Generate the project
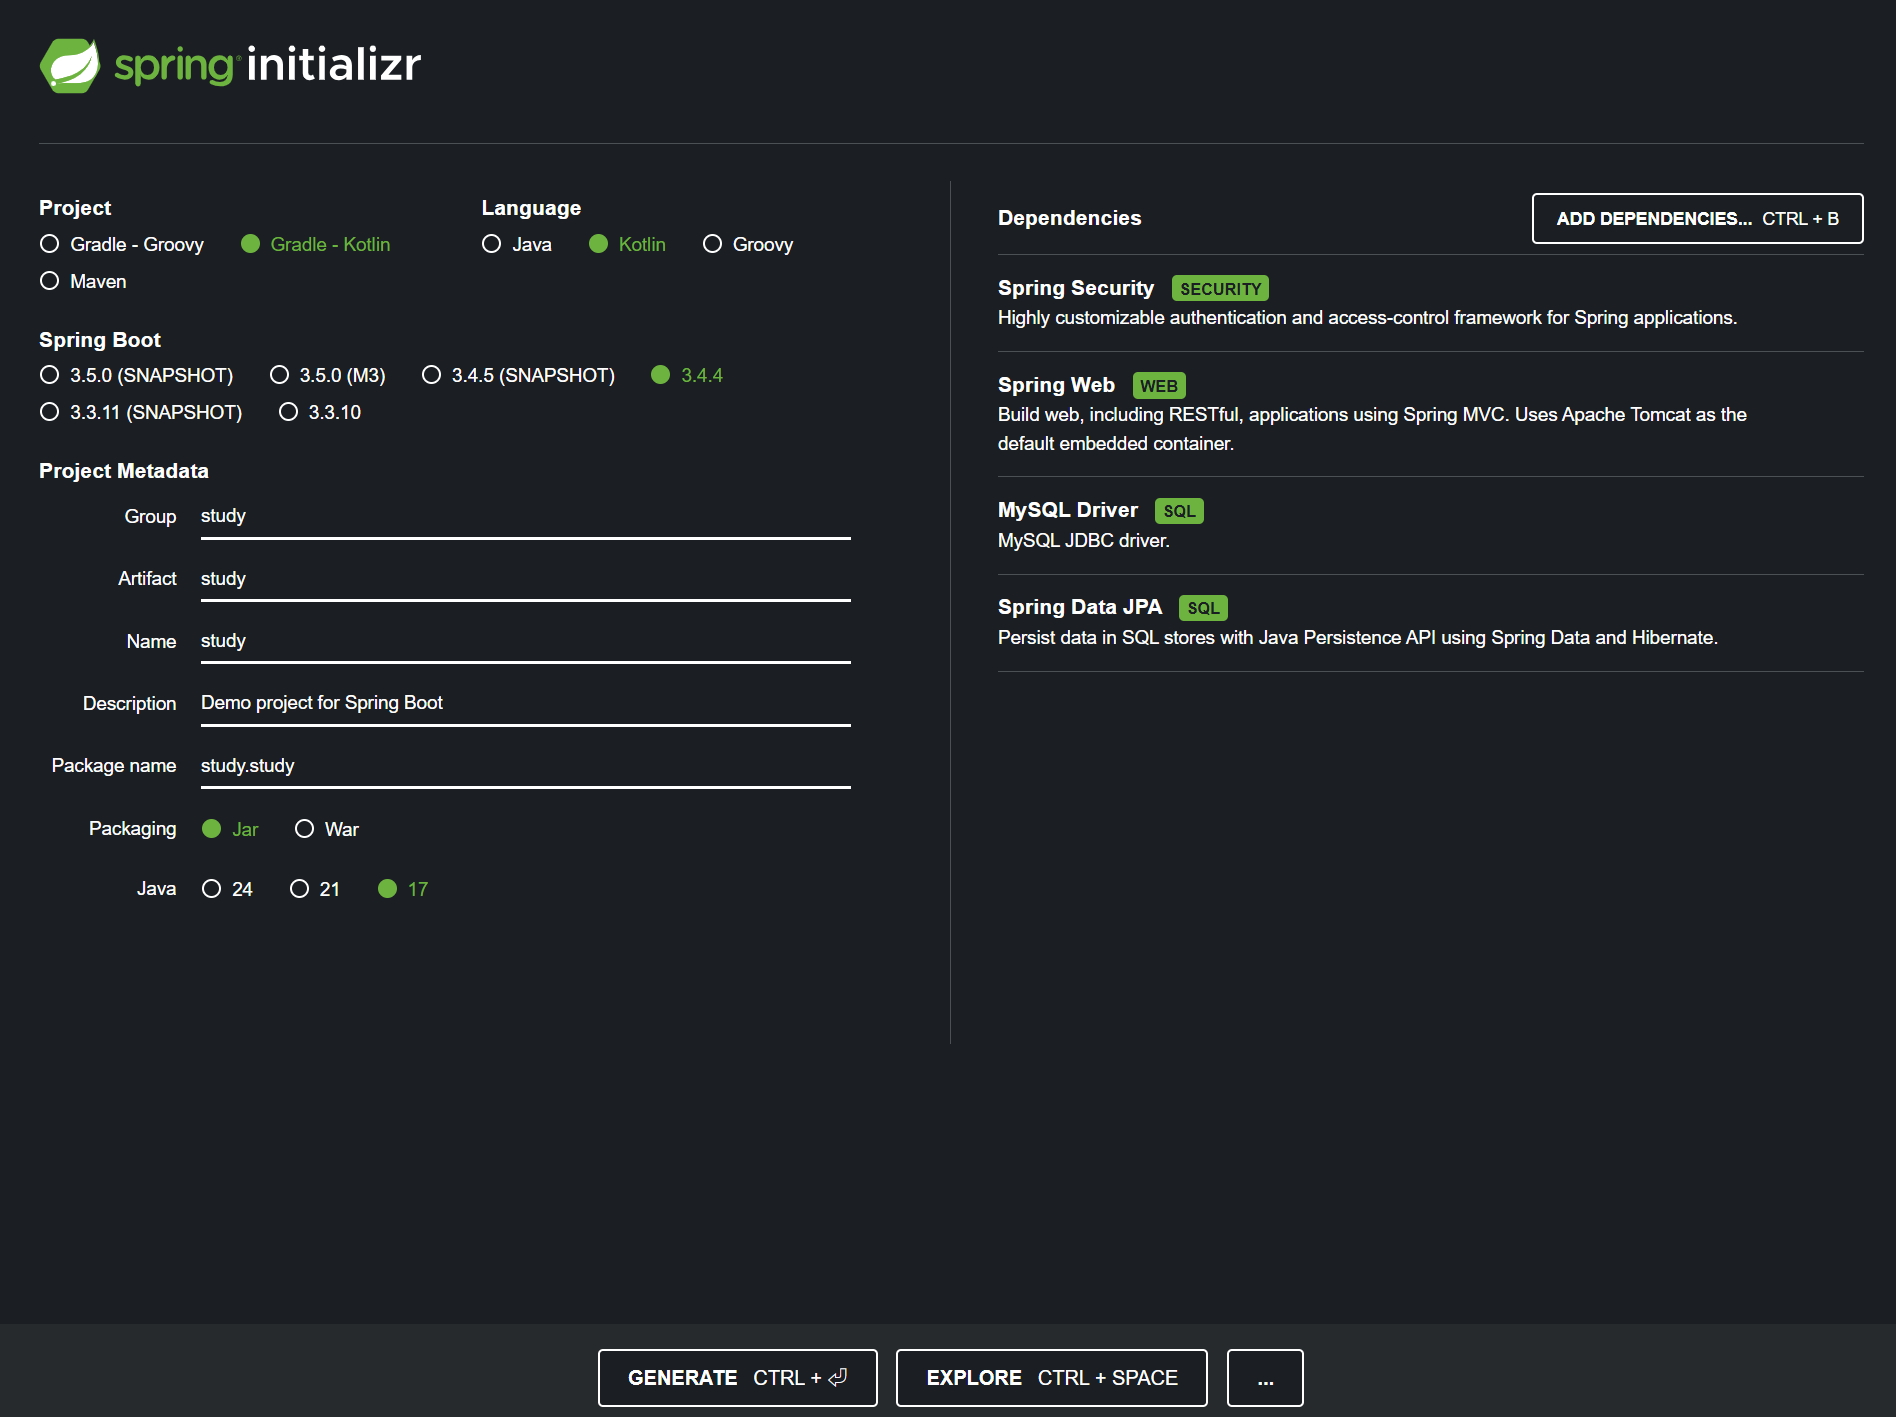 pos(738,1378)
